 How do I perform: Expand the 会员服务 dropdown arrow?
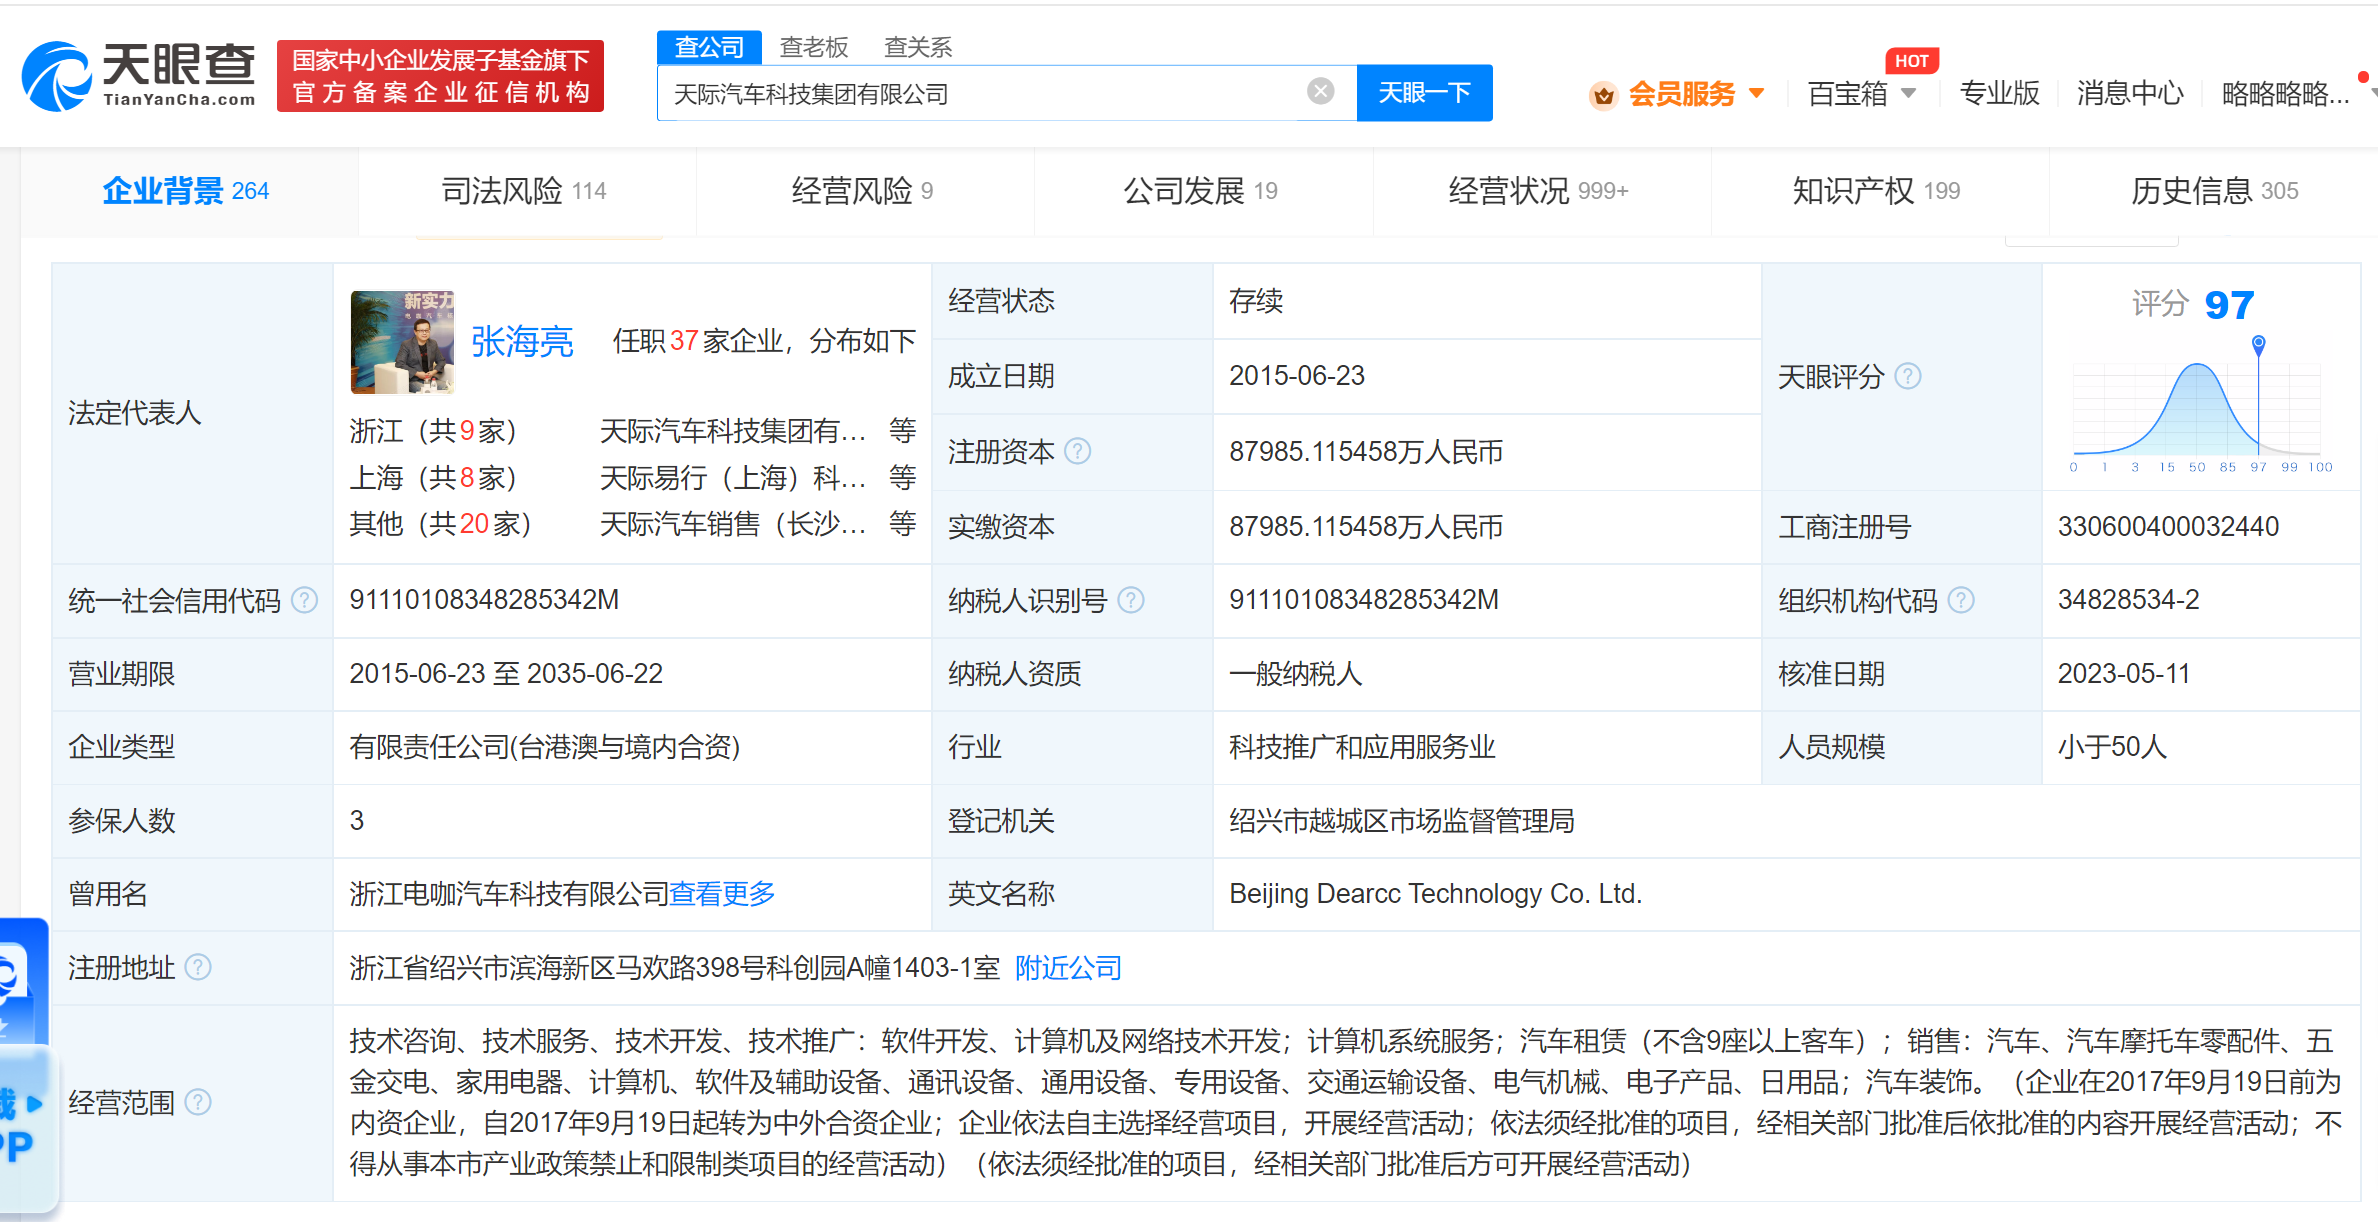(x=1756, y=94)
